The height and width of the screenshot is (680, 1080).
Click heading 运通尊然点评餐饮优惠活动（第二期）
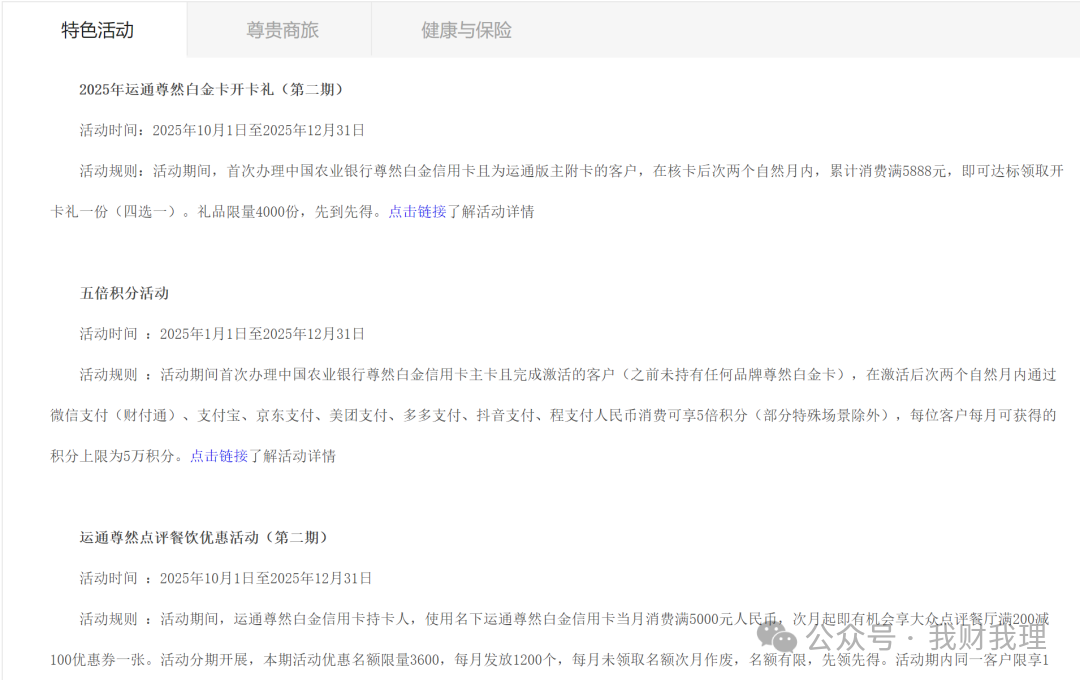[204, 537]
